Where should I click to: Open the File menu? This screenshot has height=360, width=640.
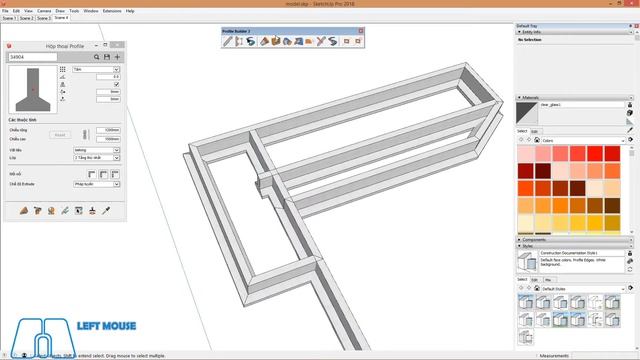[5, 11]
